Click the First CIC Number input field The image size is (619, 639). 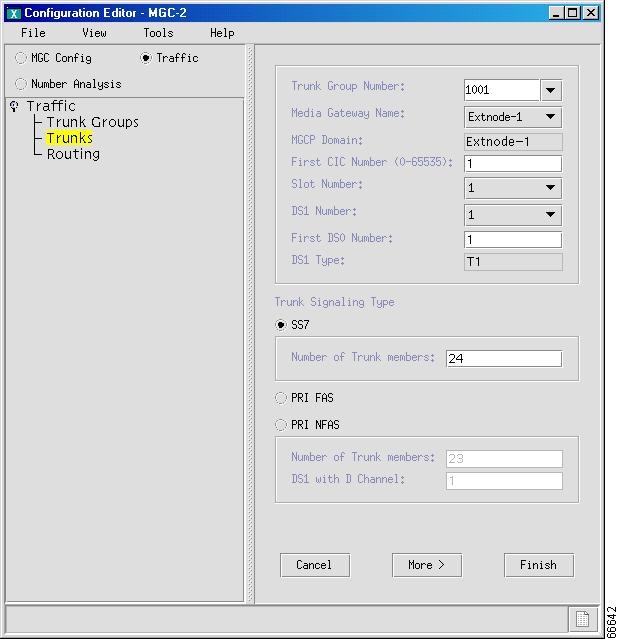(513, 164)
